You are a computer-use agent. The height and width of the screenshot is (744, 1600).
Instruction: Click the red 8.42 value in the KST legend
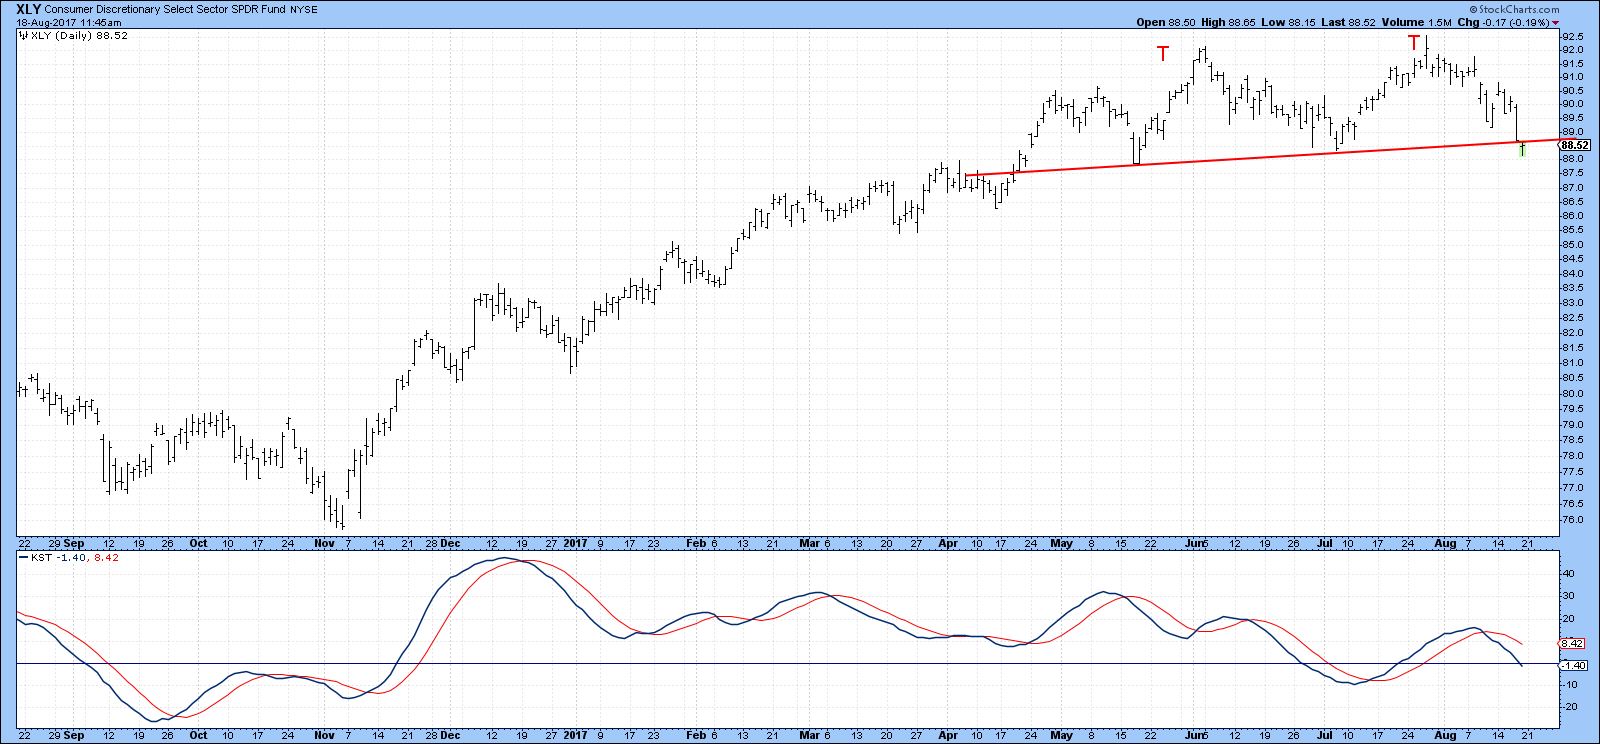tap(106, 558)
